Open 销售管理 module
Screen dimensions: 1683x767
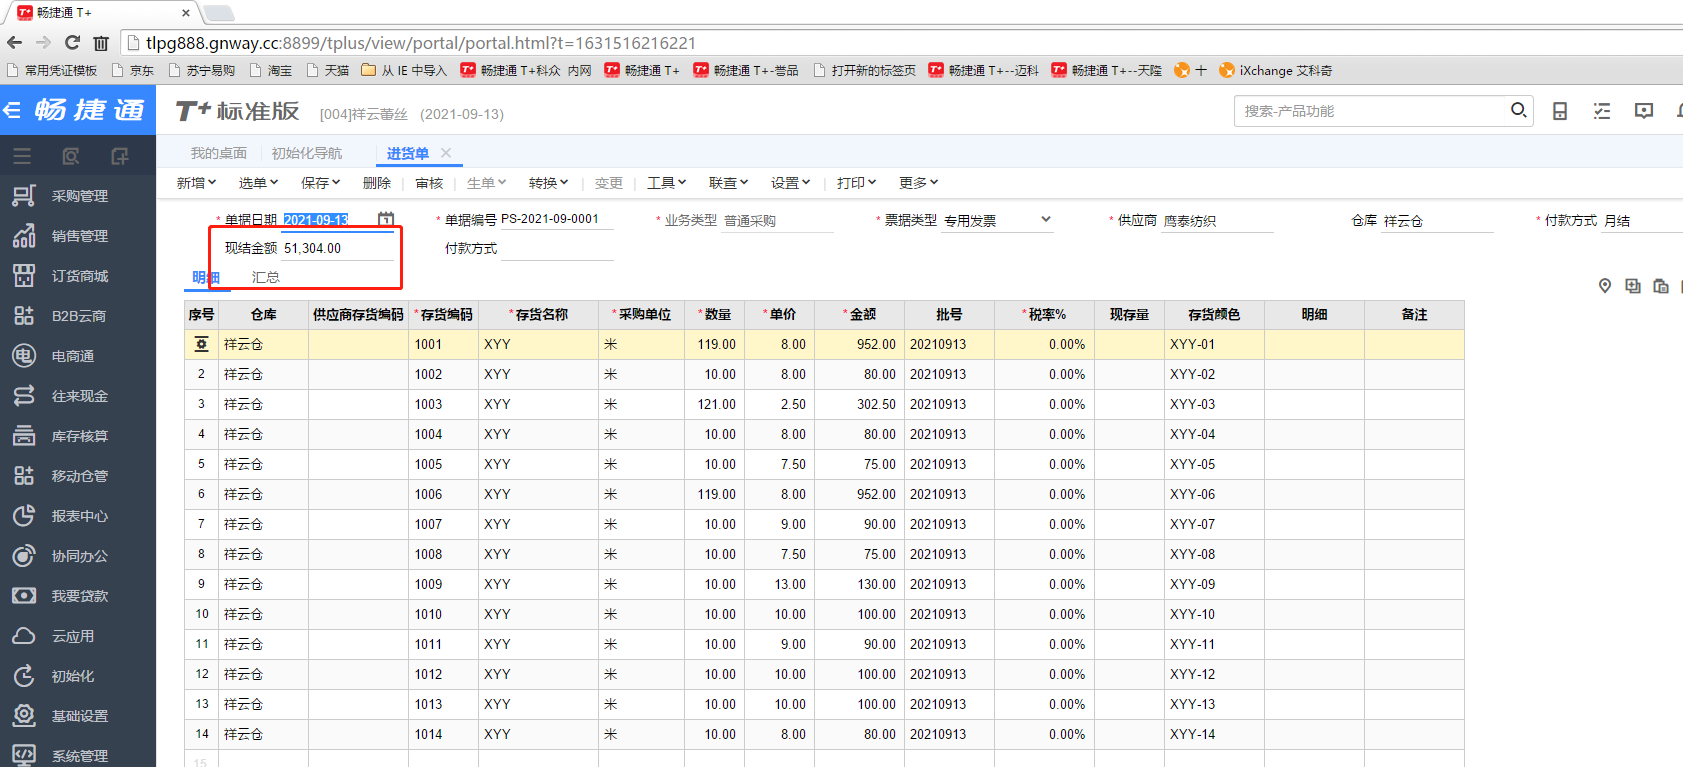(x=78, y=236)
